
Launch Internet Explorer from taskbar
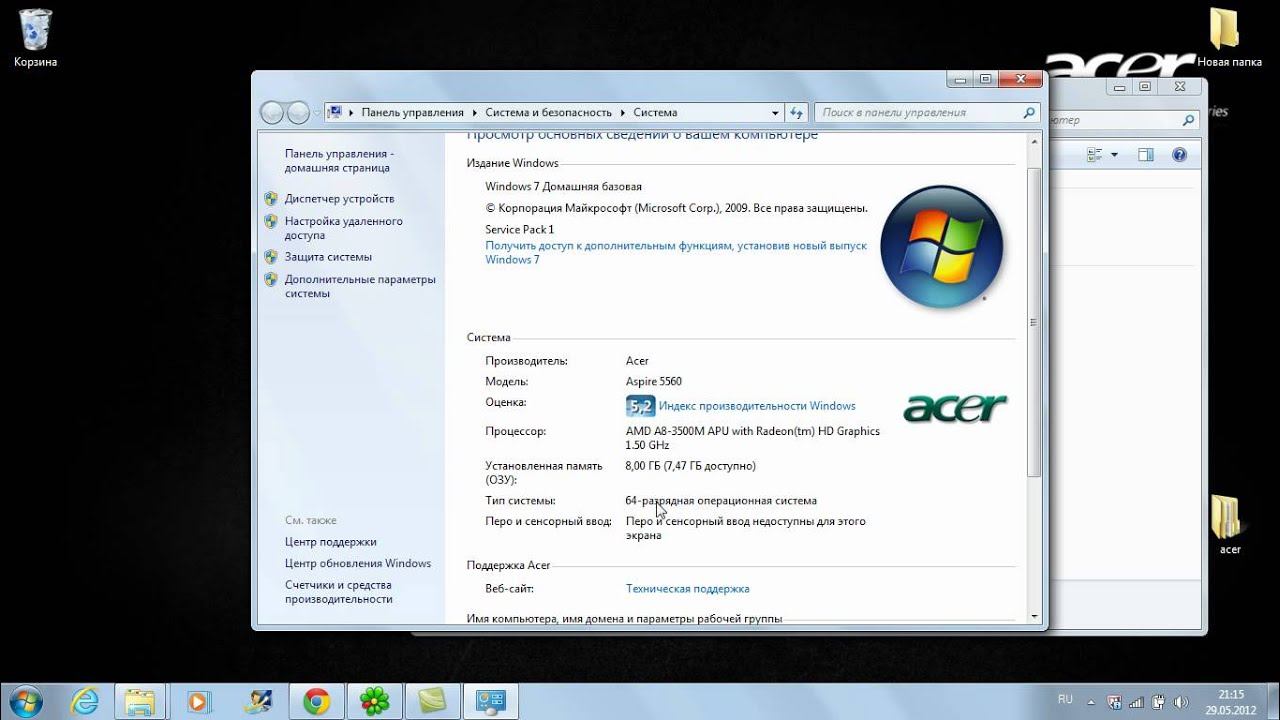click(x=84, y=702)
